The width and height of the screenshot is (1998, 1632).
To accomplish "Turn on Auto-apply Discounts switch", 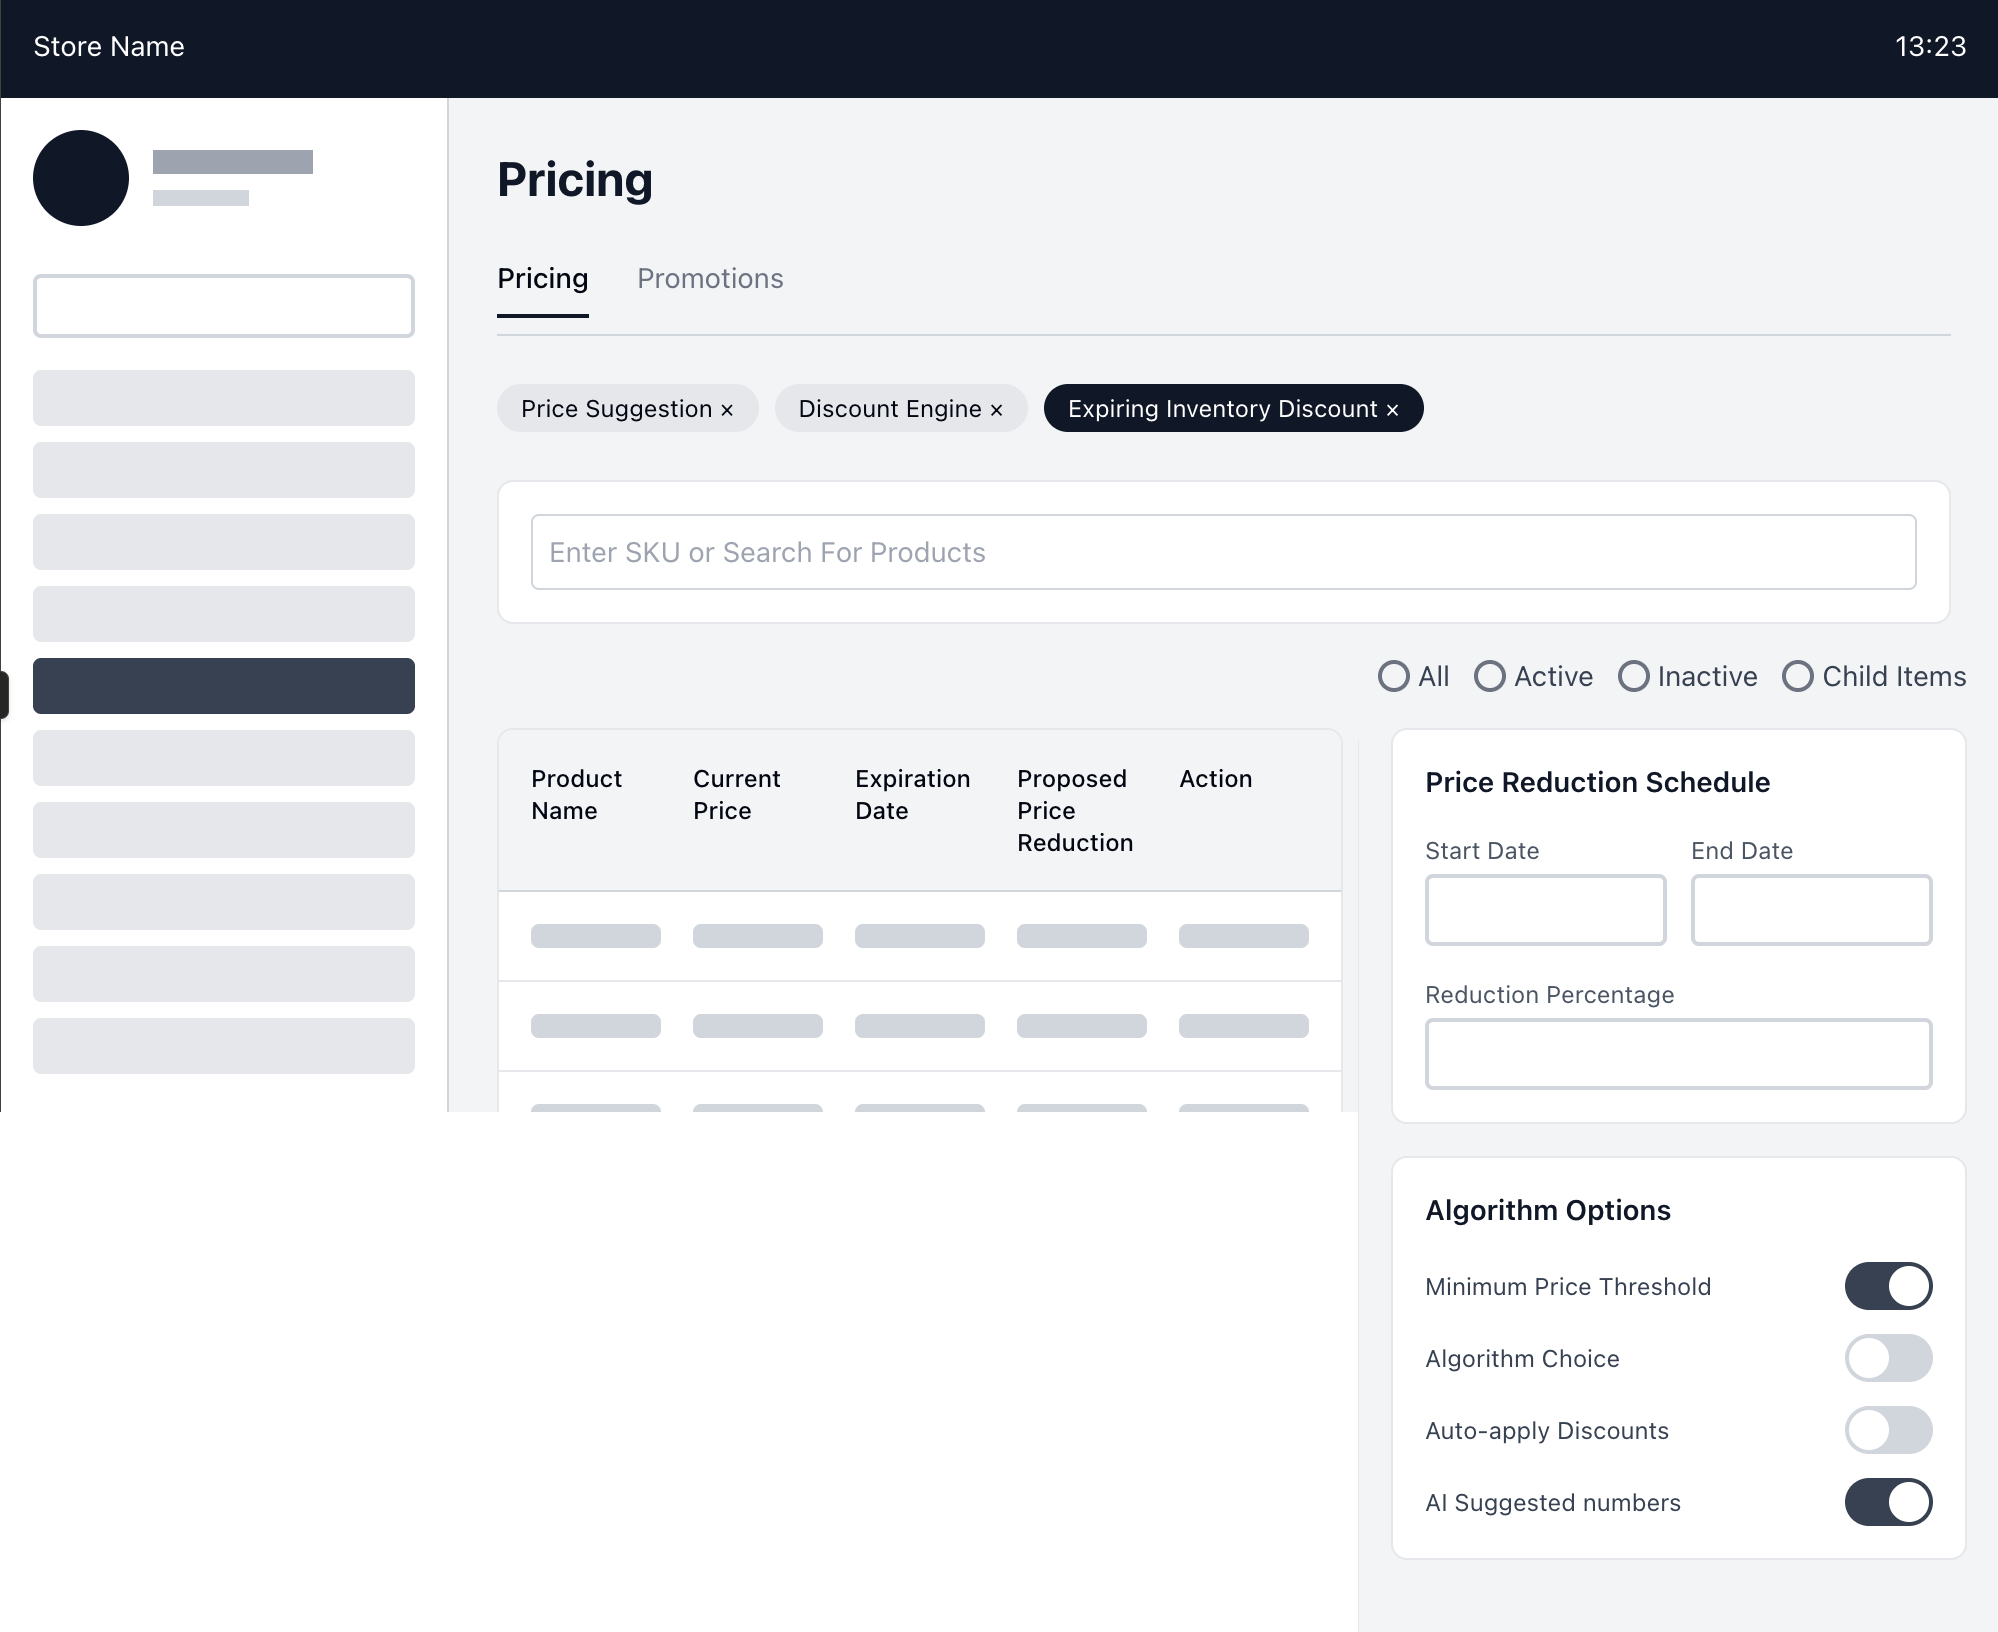I will pyautogui.click(x=1887, y=1430).
